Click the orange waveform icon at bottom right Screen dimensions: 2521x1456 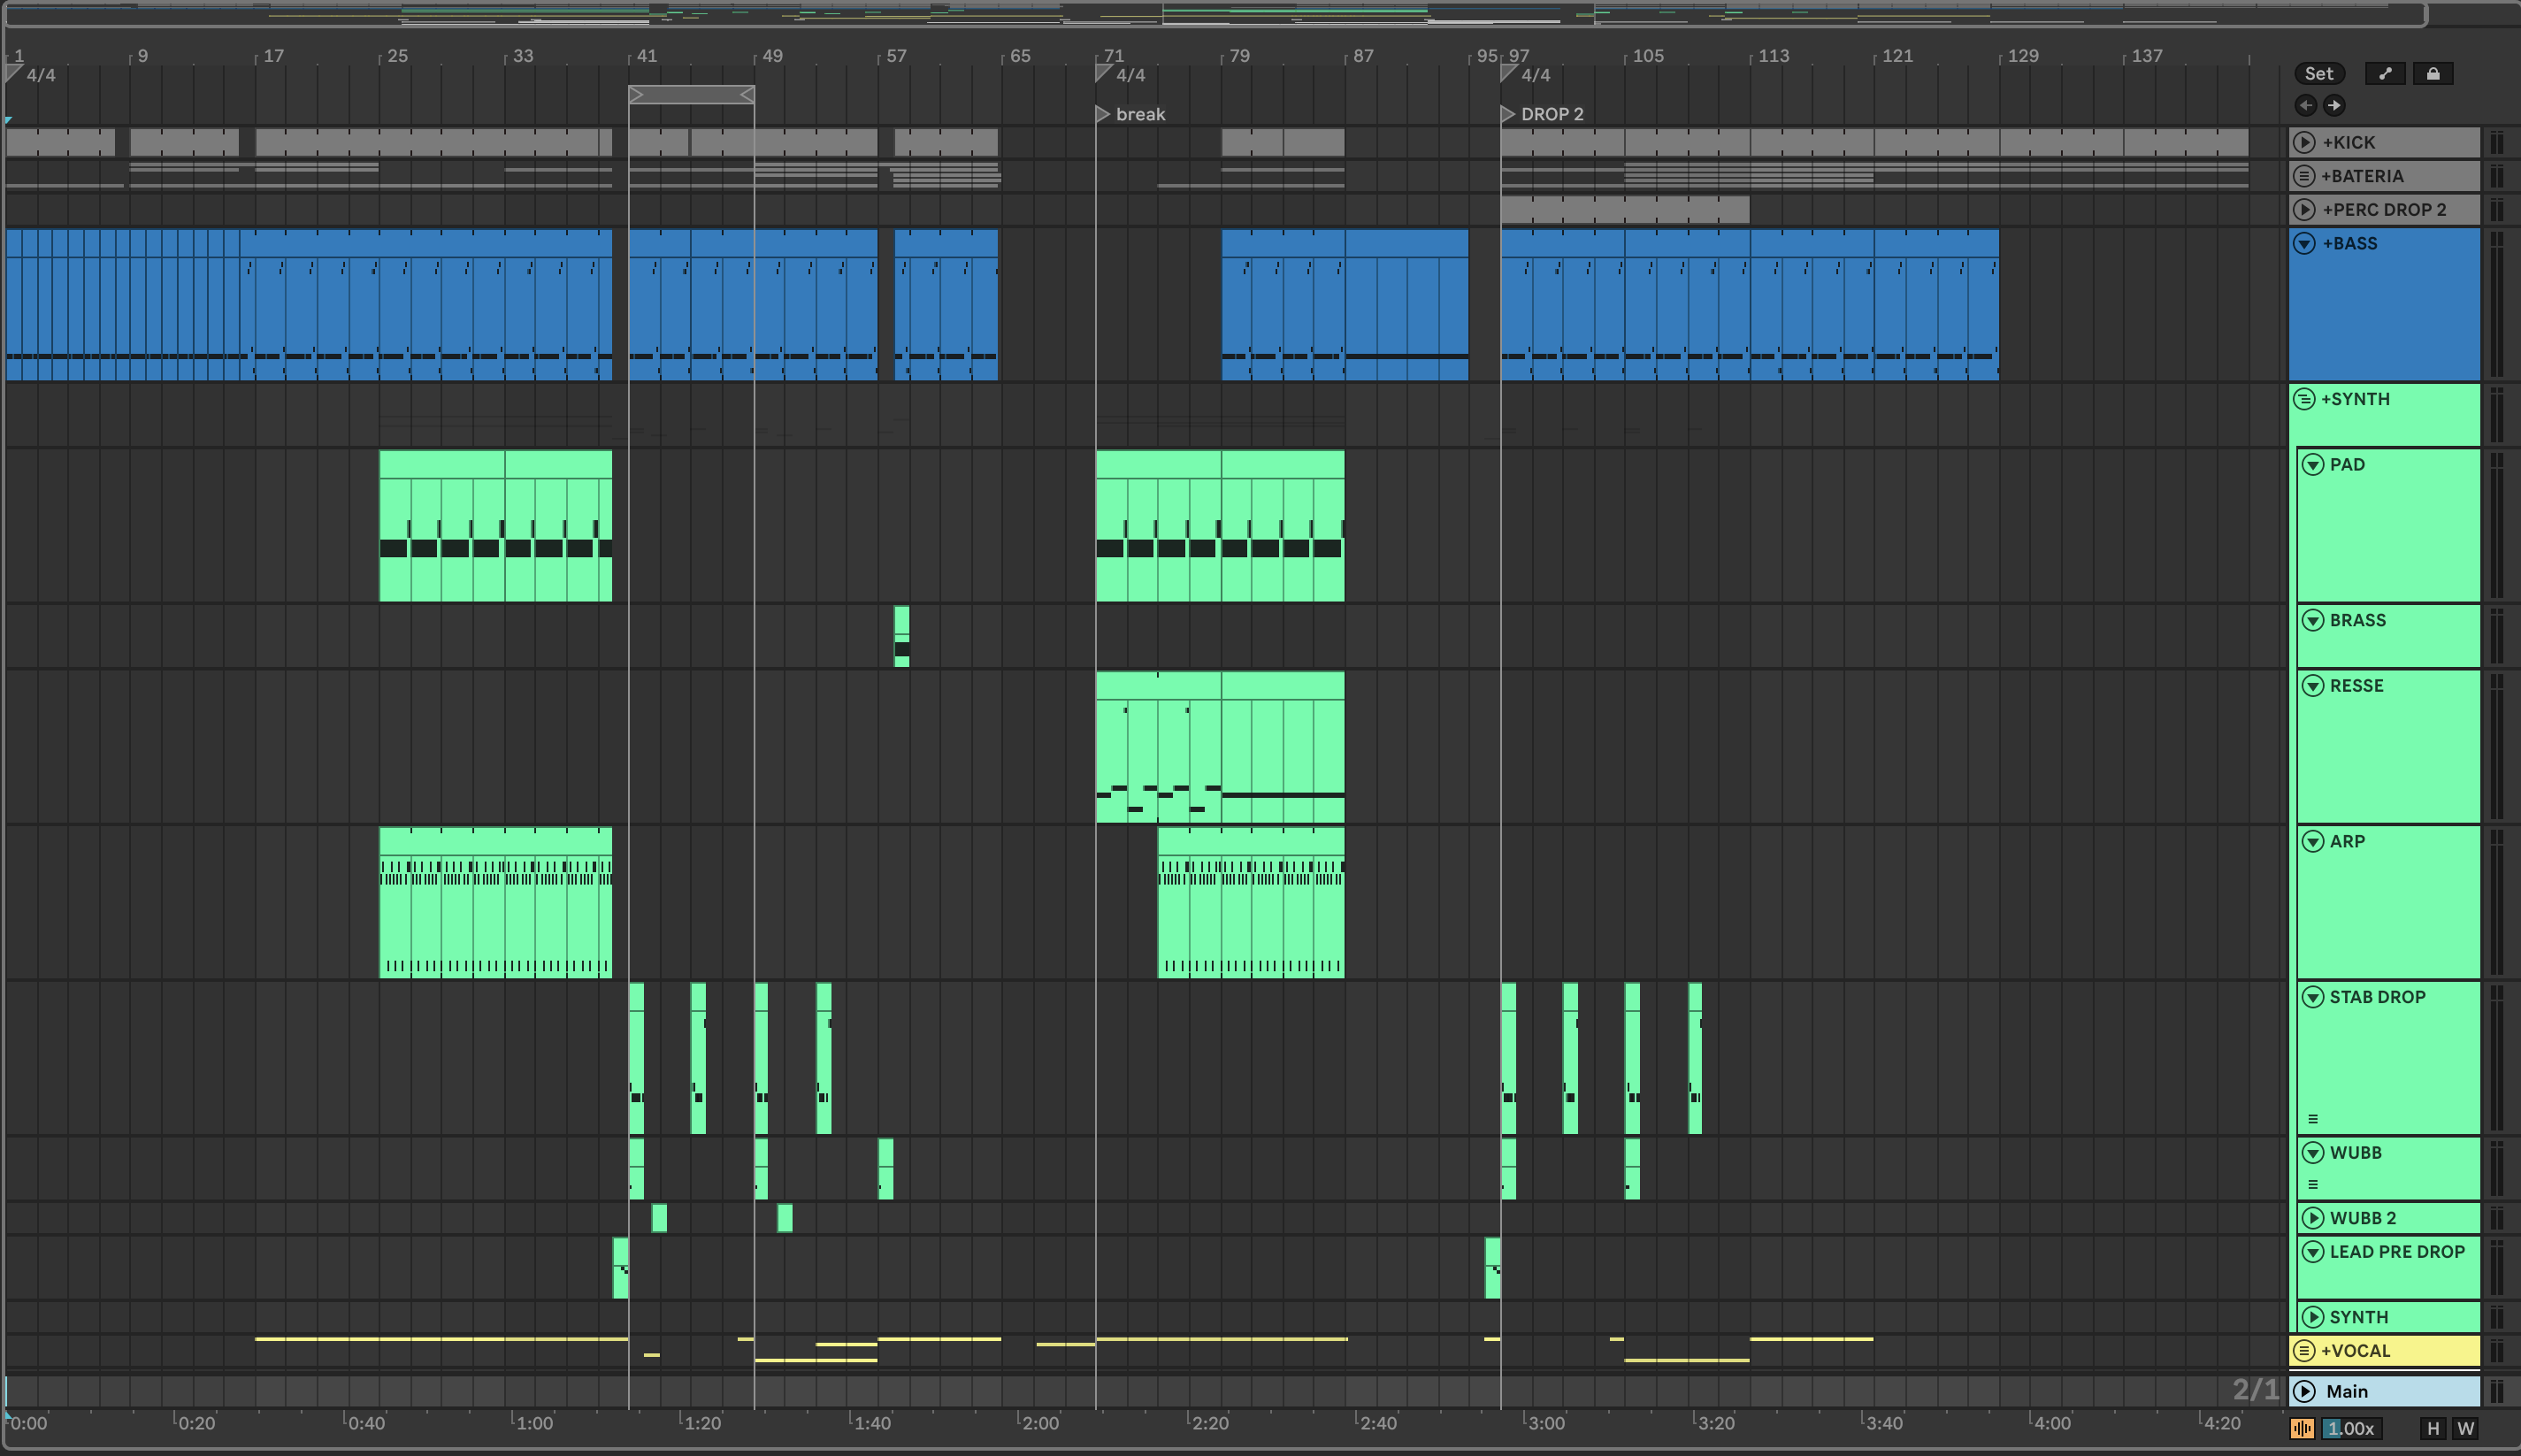click(2302, 1428)
